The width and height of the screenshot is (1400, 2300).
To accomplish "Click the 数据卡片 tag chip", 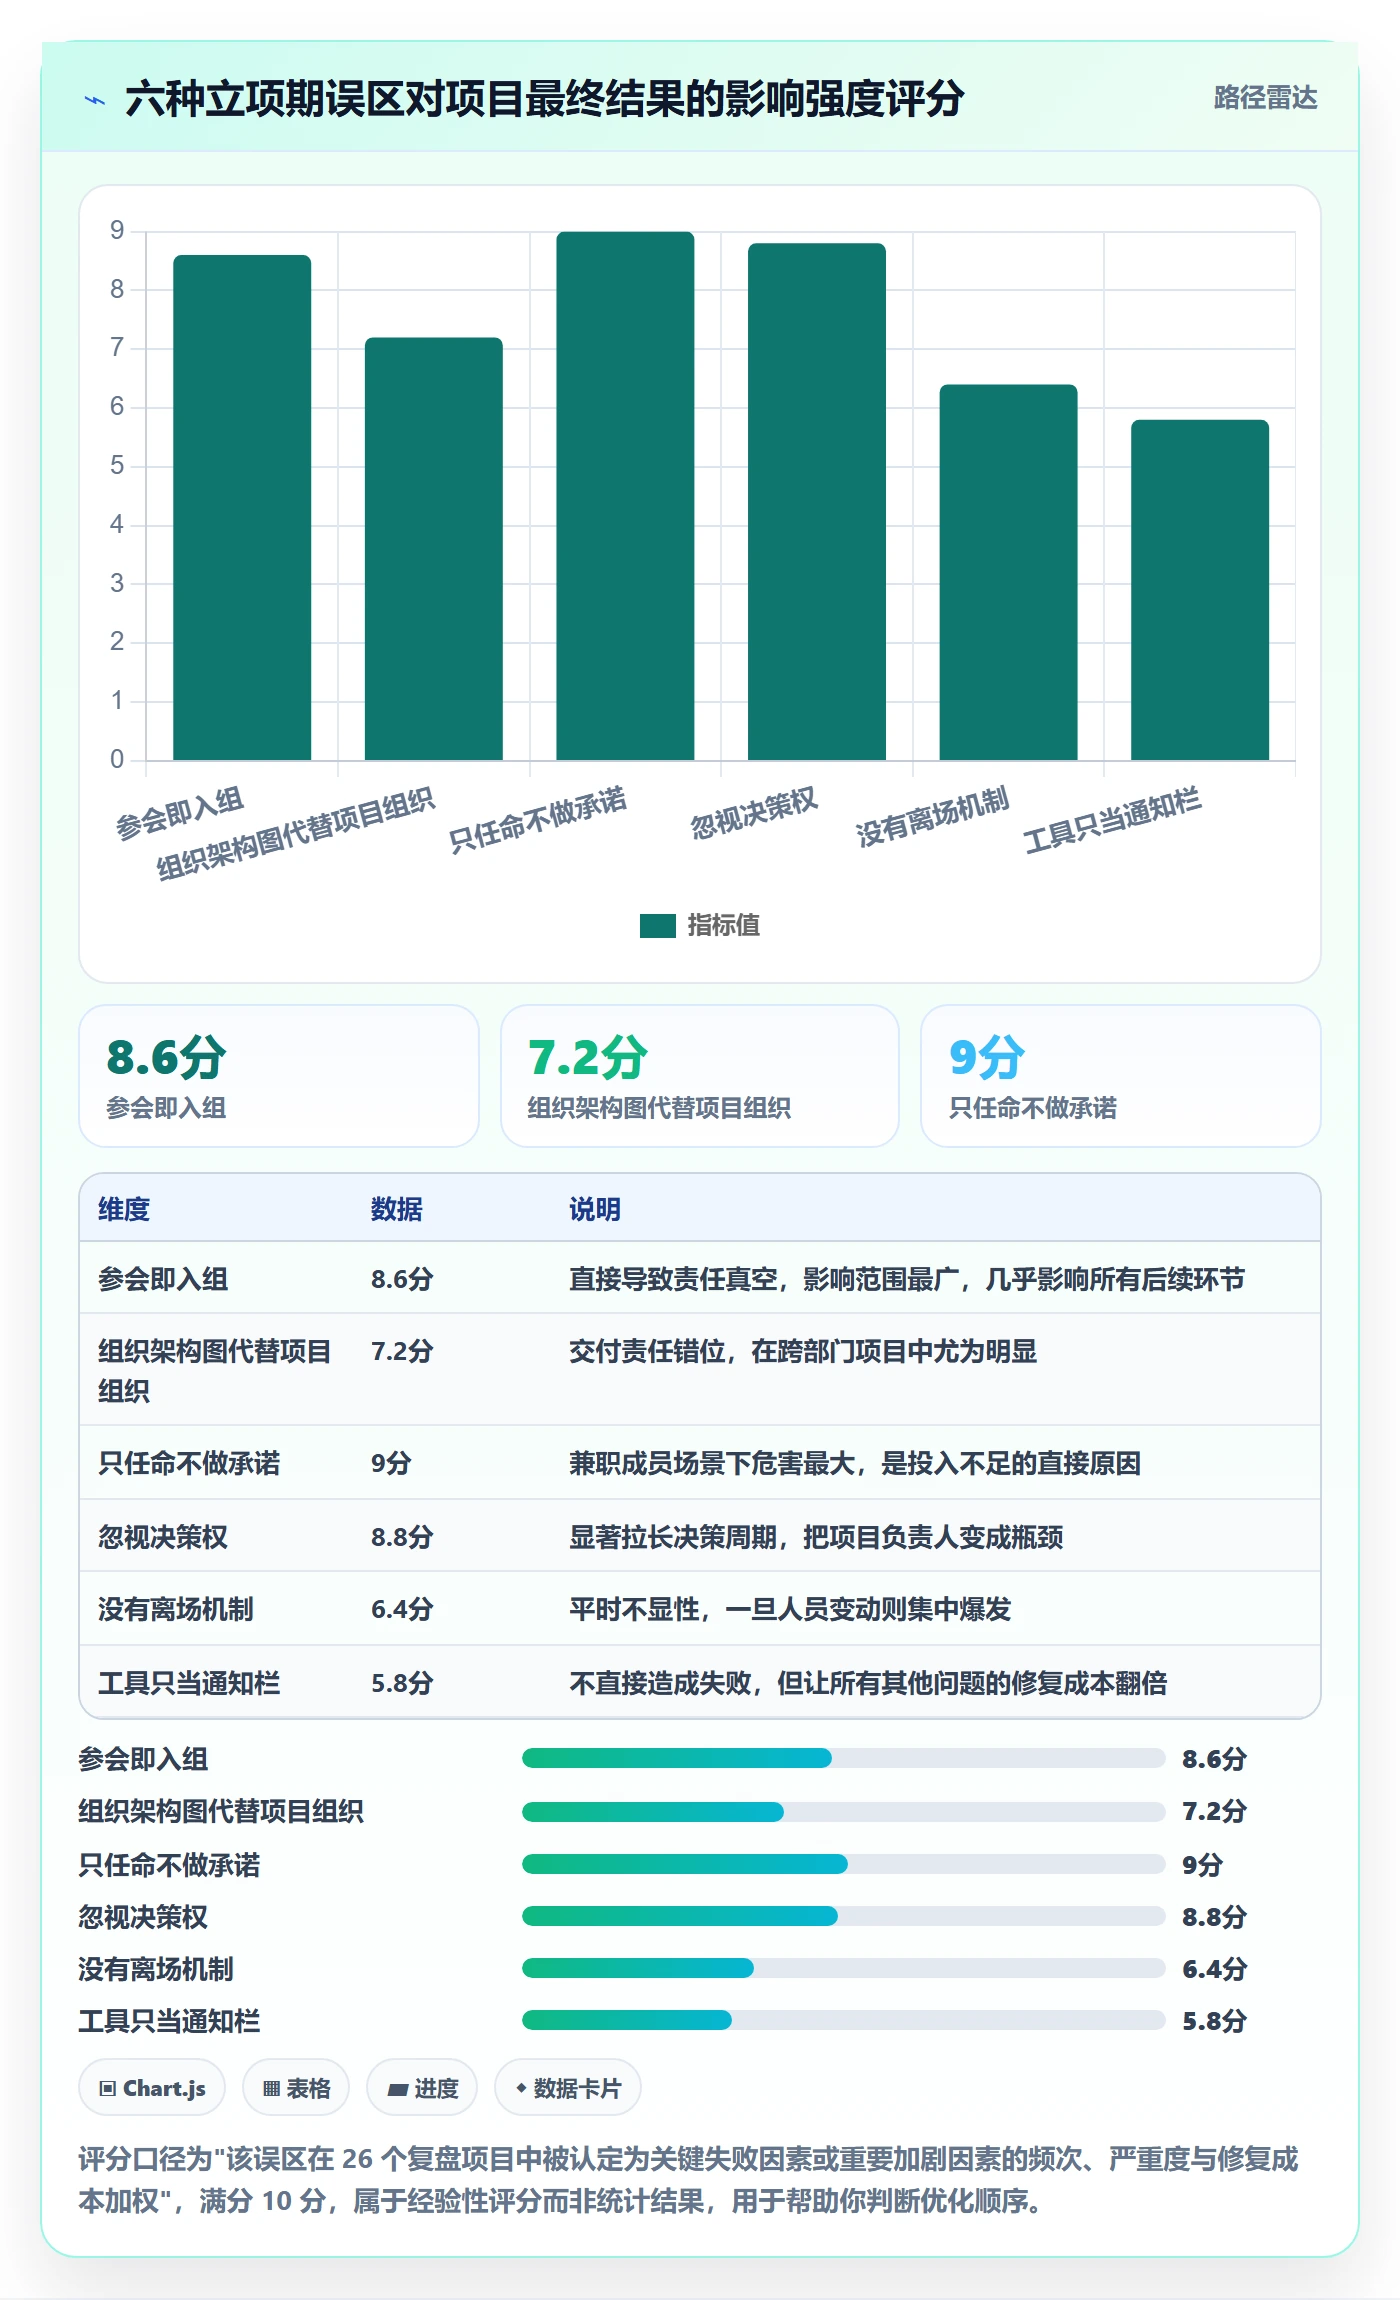I will point(568,2088).
